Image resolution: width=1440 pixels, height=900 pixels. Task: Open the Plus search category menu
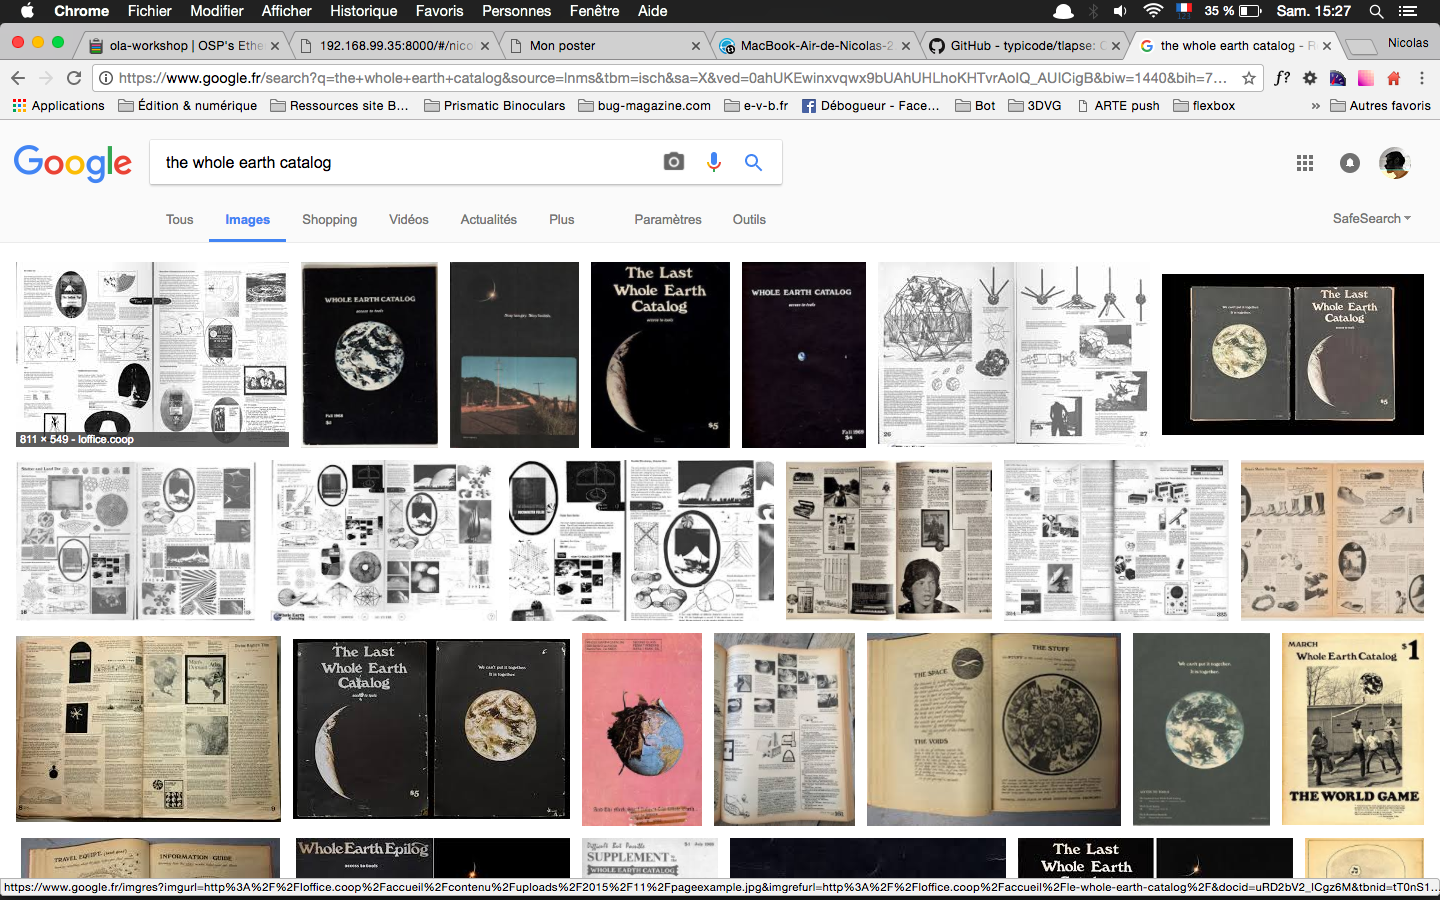click(562, 219)
